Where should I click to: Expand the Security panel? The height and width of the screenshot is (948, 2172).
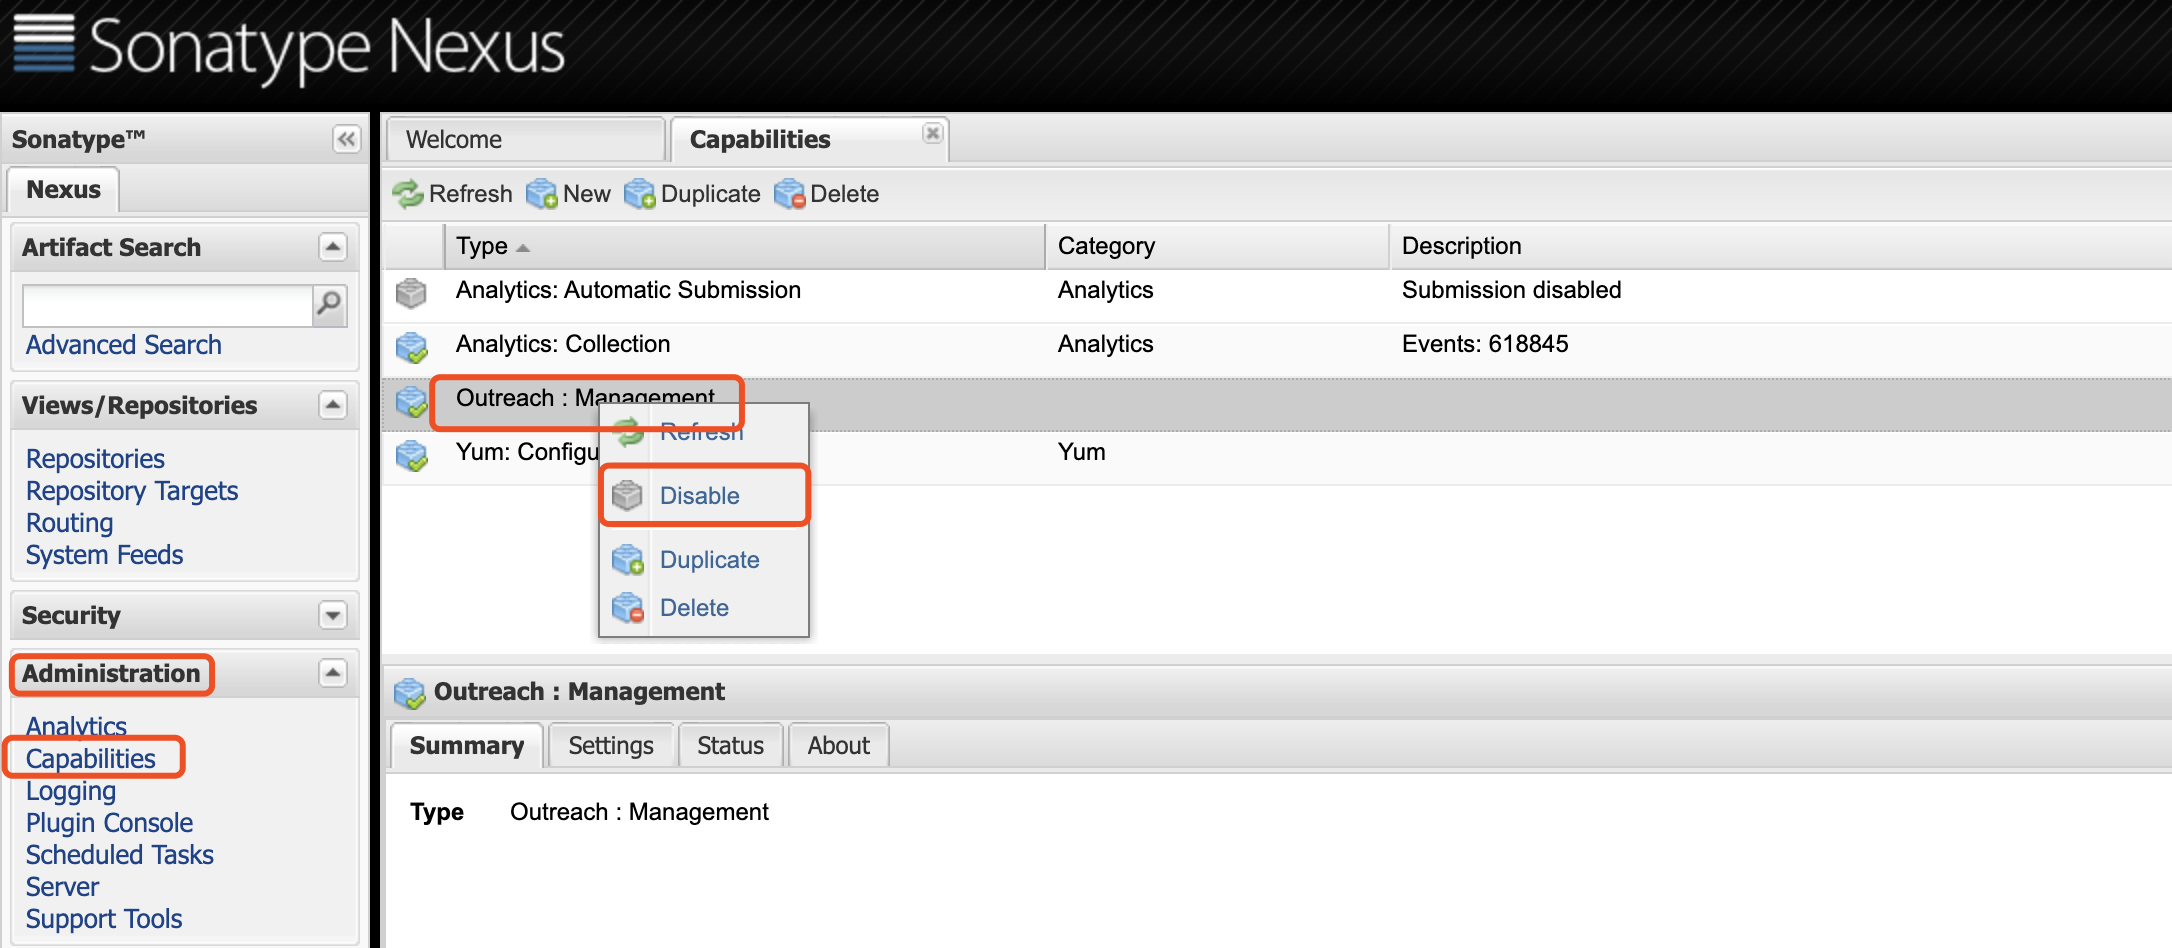pyautogui.click(x=333, y=615)
